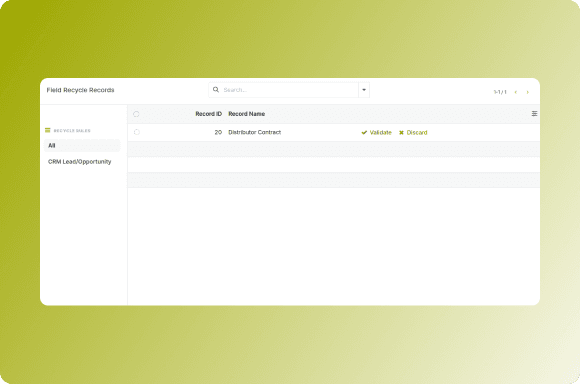Go to the next page arrow
This screenshot has height=384, width=580.
click(x=527, y=92)
